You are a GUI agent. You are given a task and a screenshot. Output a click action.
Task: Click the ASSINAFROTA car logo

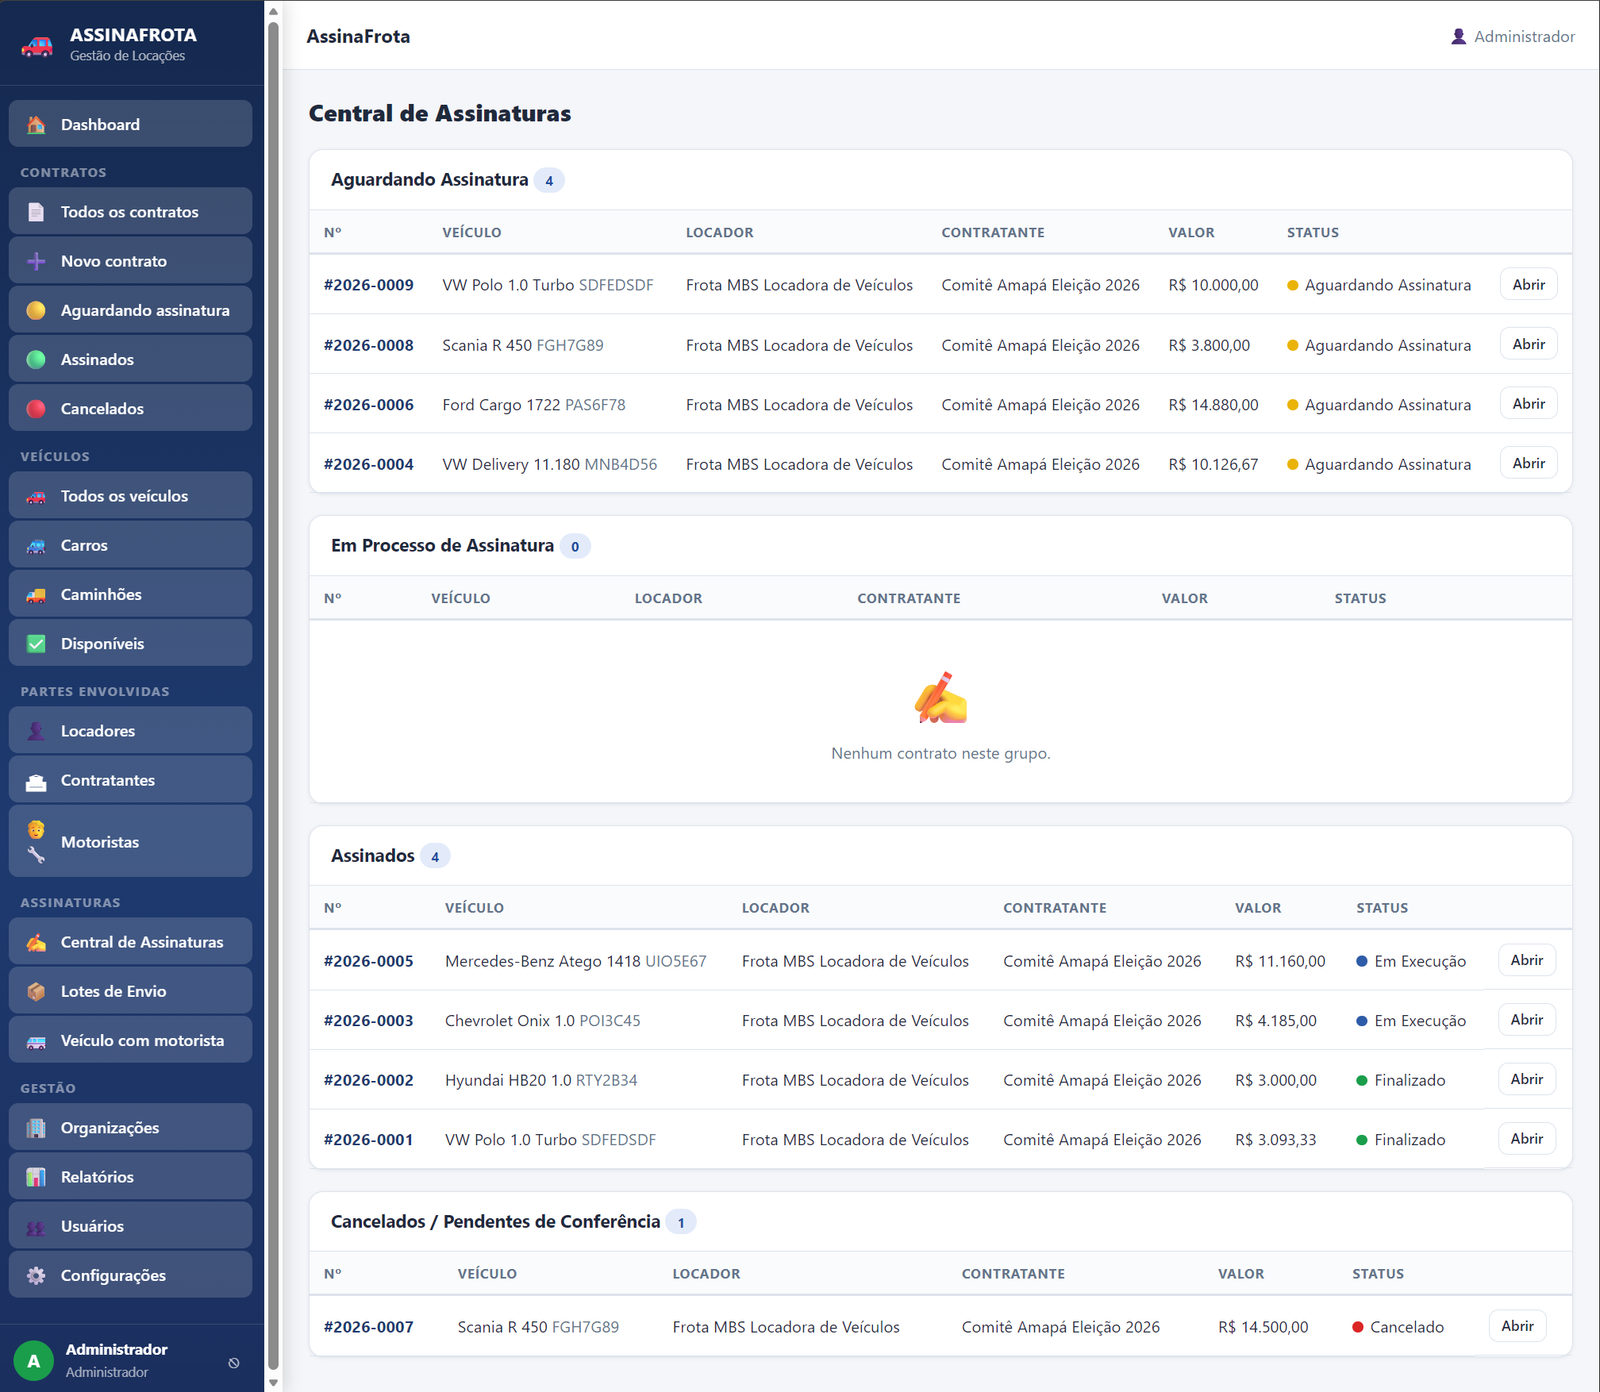[x=37, y=45]
